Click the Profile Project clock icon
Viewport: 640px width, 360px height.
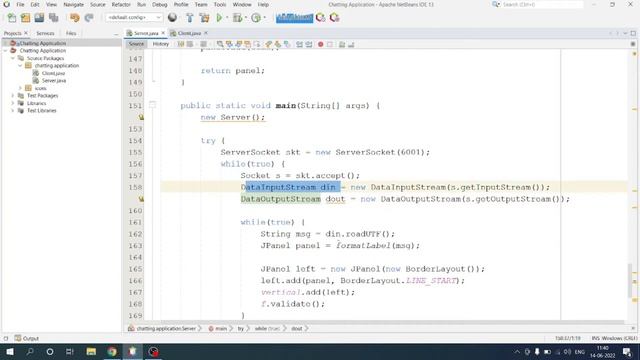click(x=256, y=18)
